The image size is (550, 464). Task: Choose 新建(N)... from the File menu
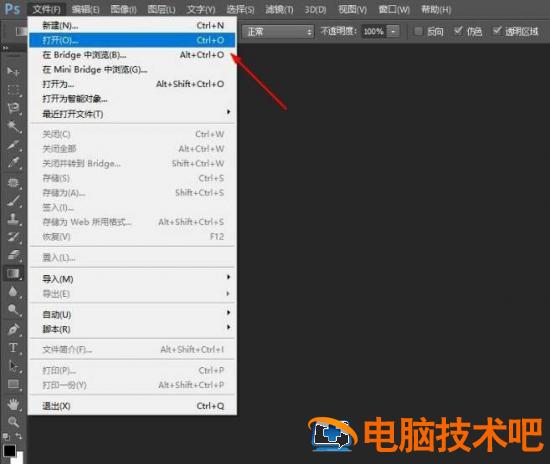133,25
